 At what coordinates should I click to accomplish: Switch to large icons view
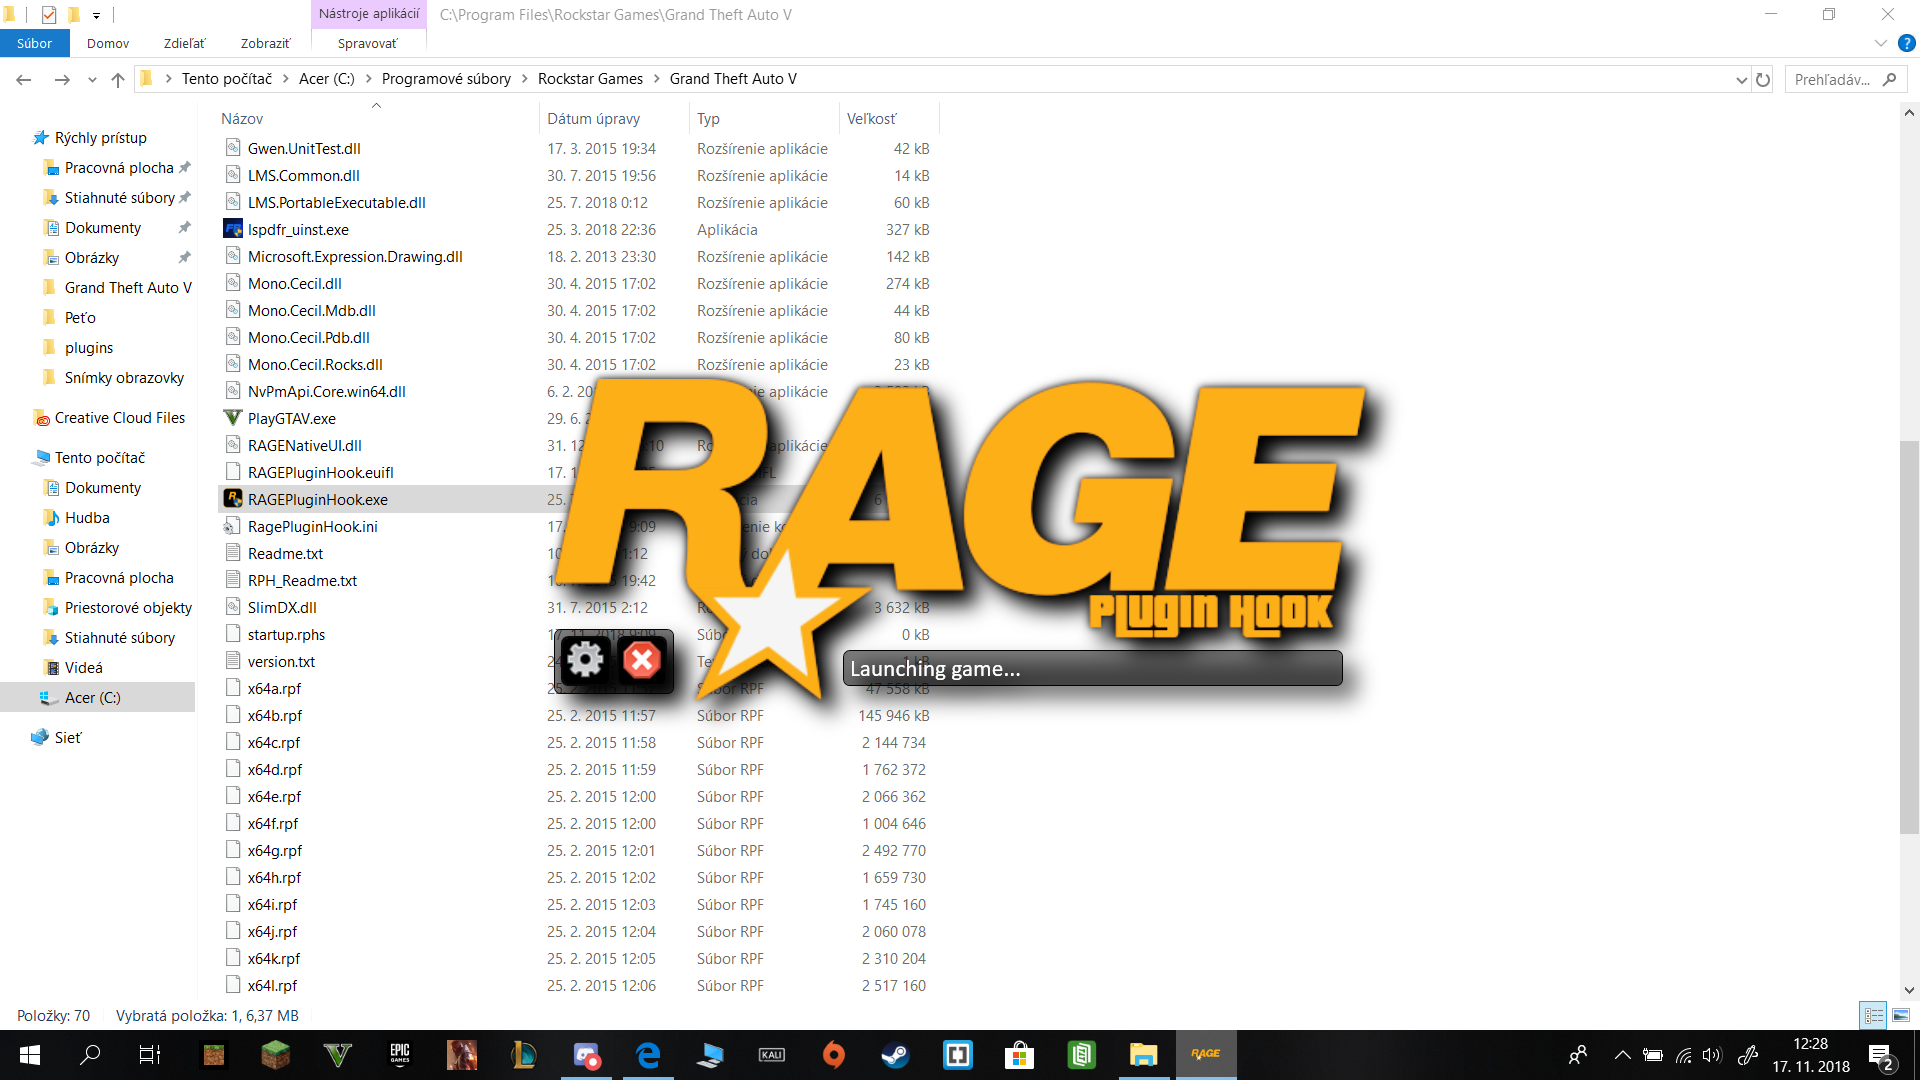[1901, 1015]
